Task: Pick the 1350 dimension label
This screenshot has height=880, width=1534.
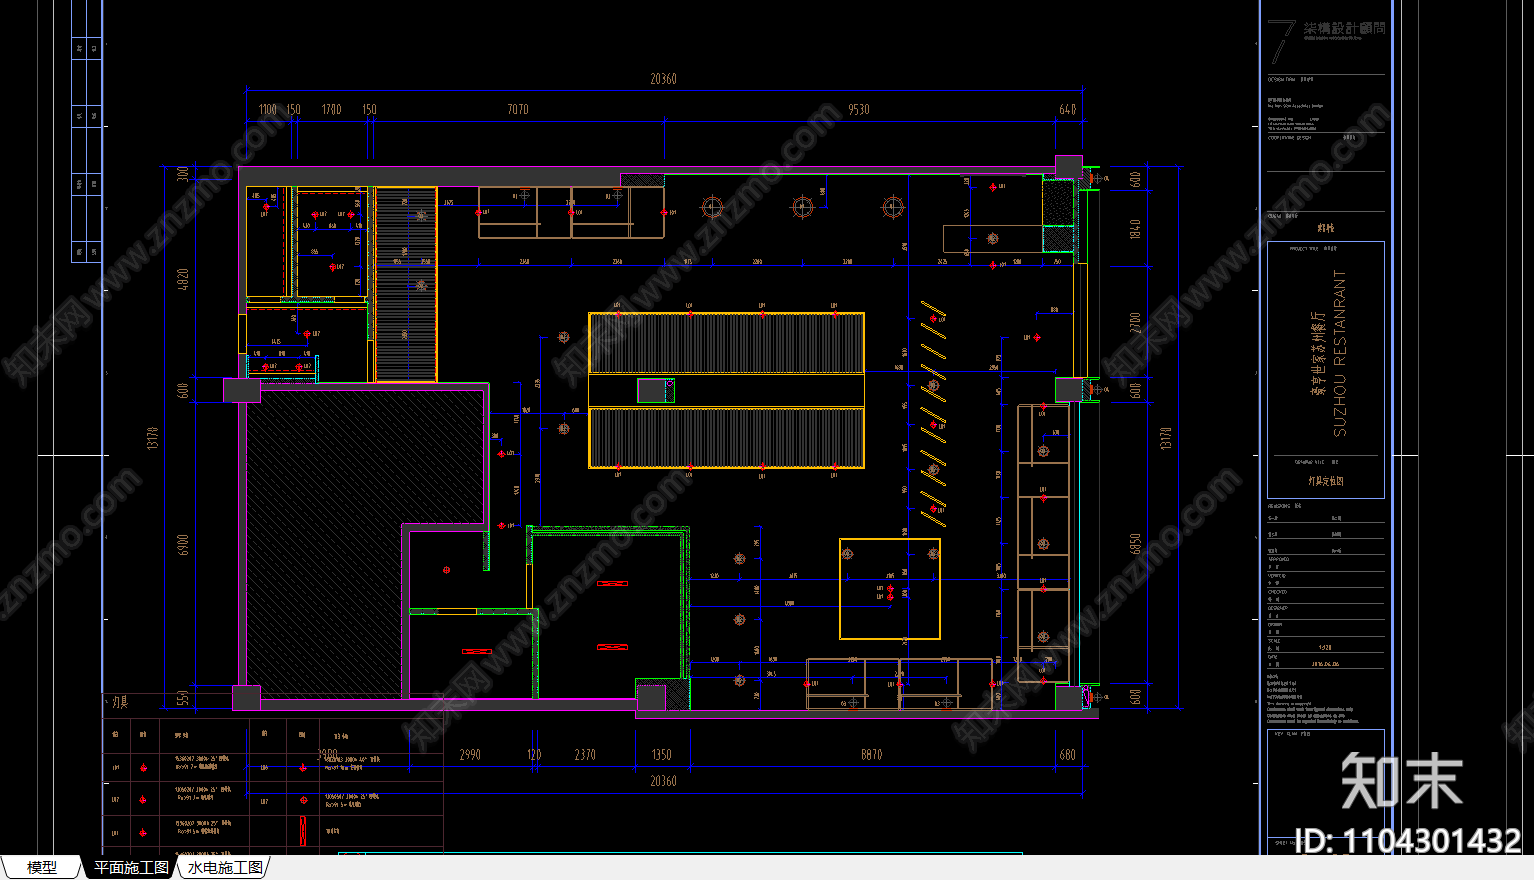Action: (x=661, y=755)
